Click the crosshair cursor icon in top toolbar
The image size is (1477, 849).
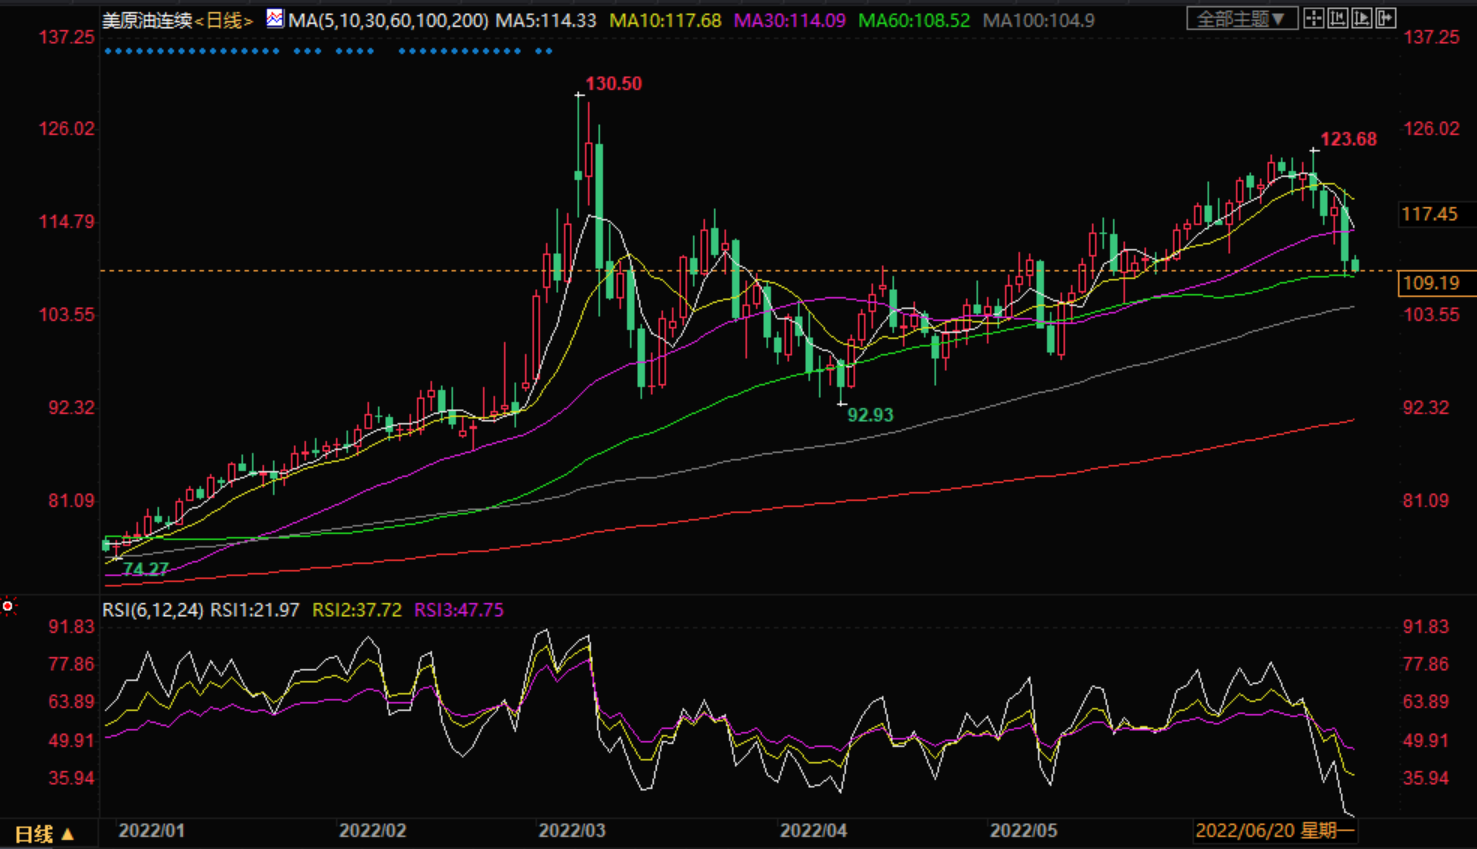tap(1314, 18)
